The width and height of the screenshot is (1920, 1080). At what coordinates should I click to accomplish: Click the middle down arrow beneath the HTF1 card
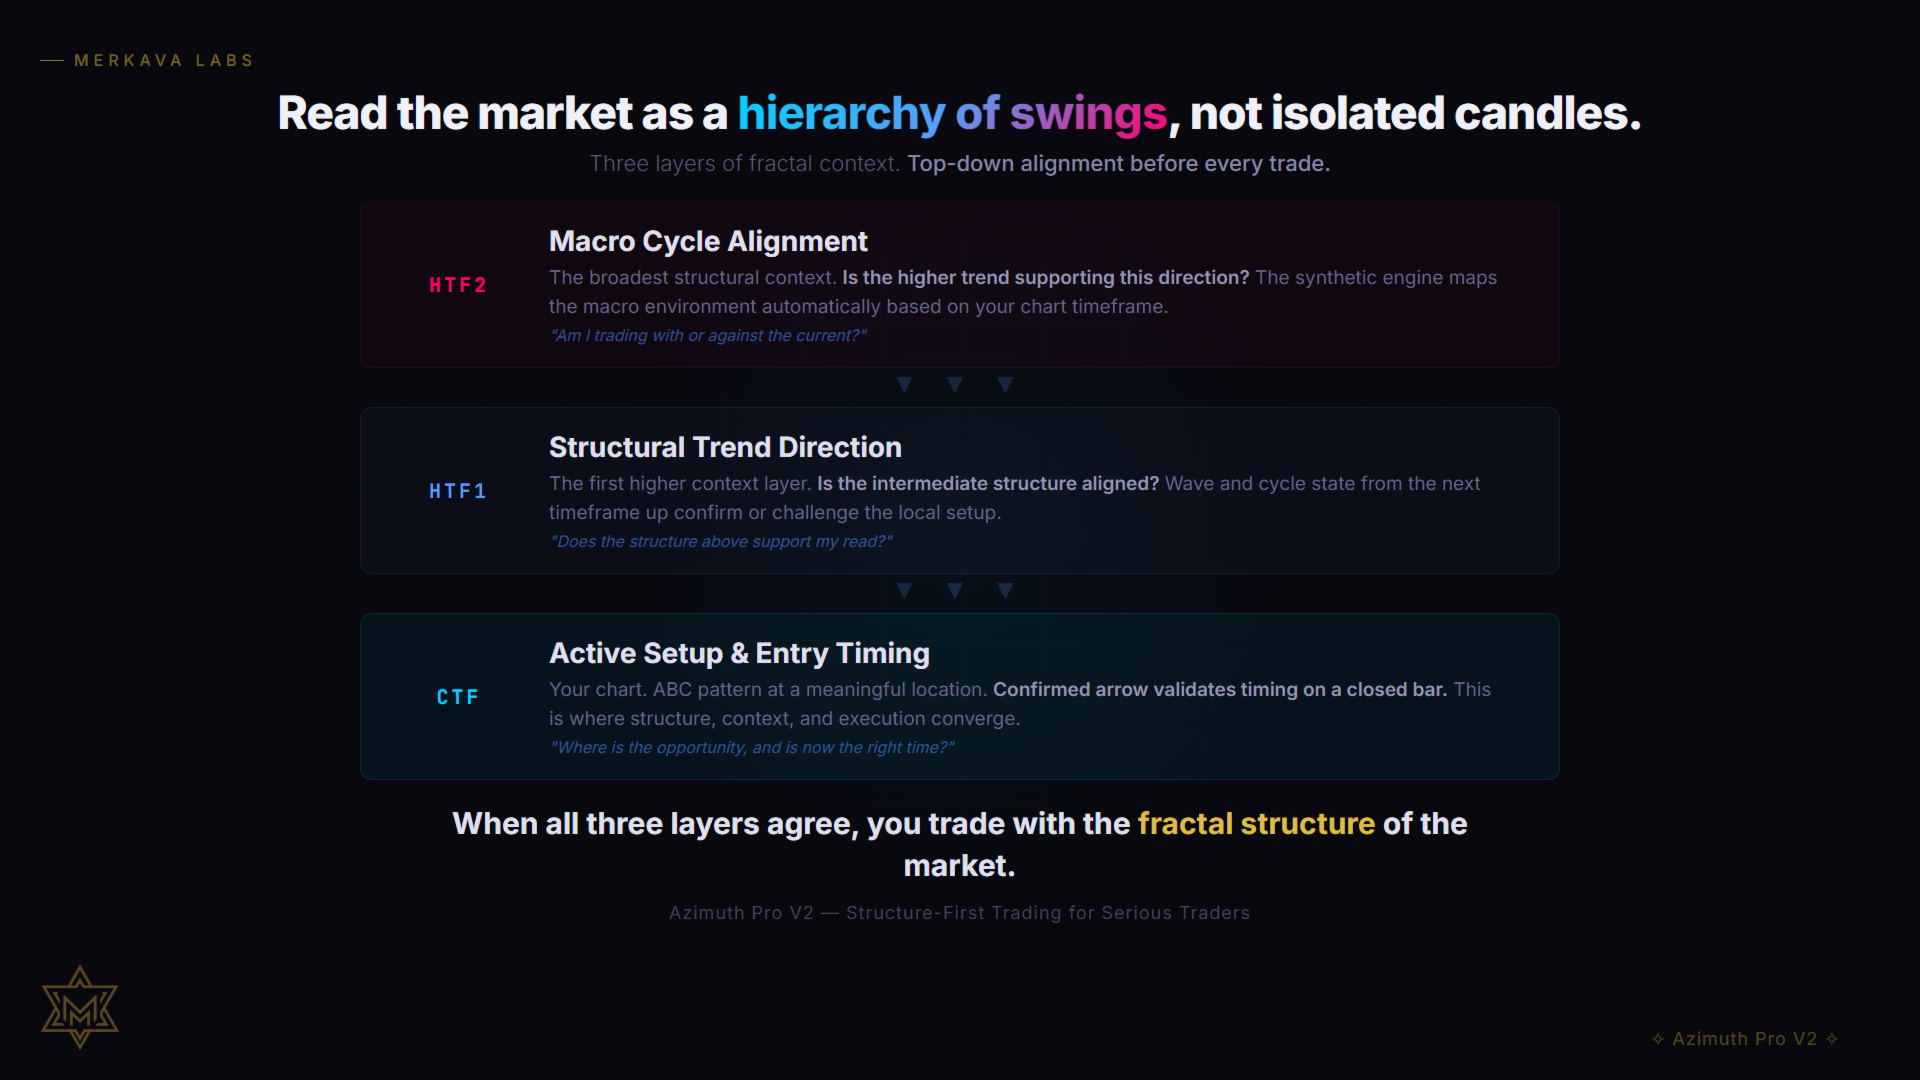click(x=955, y=591)
